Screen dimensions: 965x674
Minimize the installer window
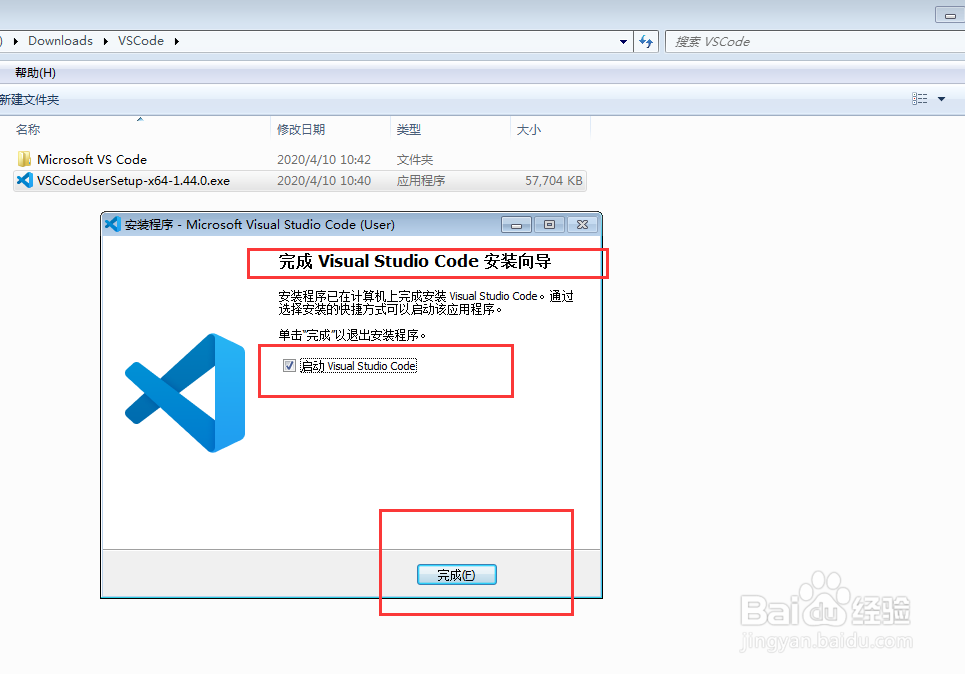[x=516, y=225]
